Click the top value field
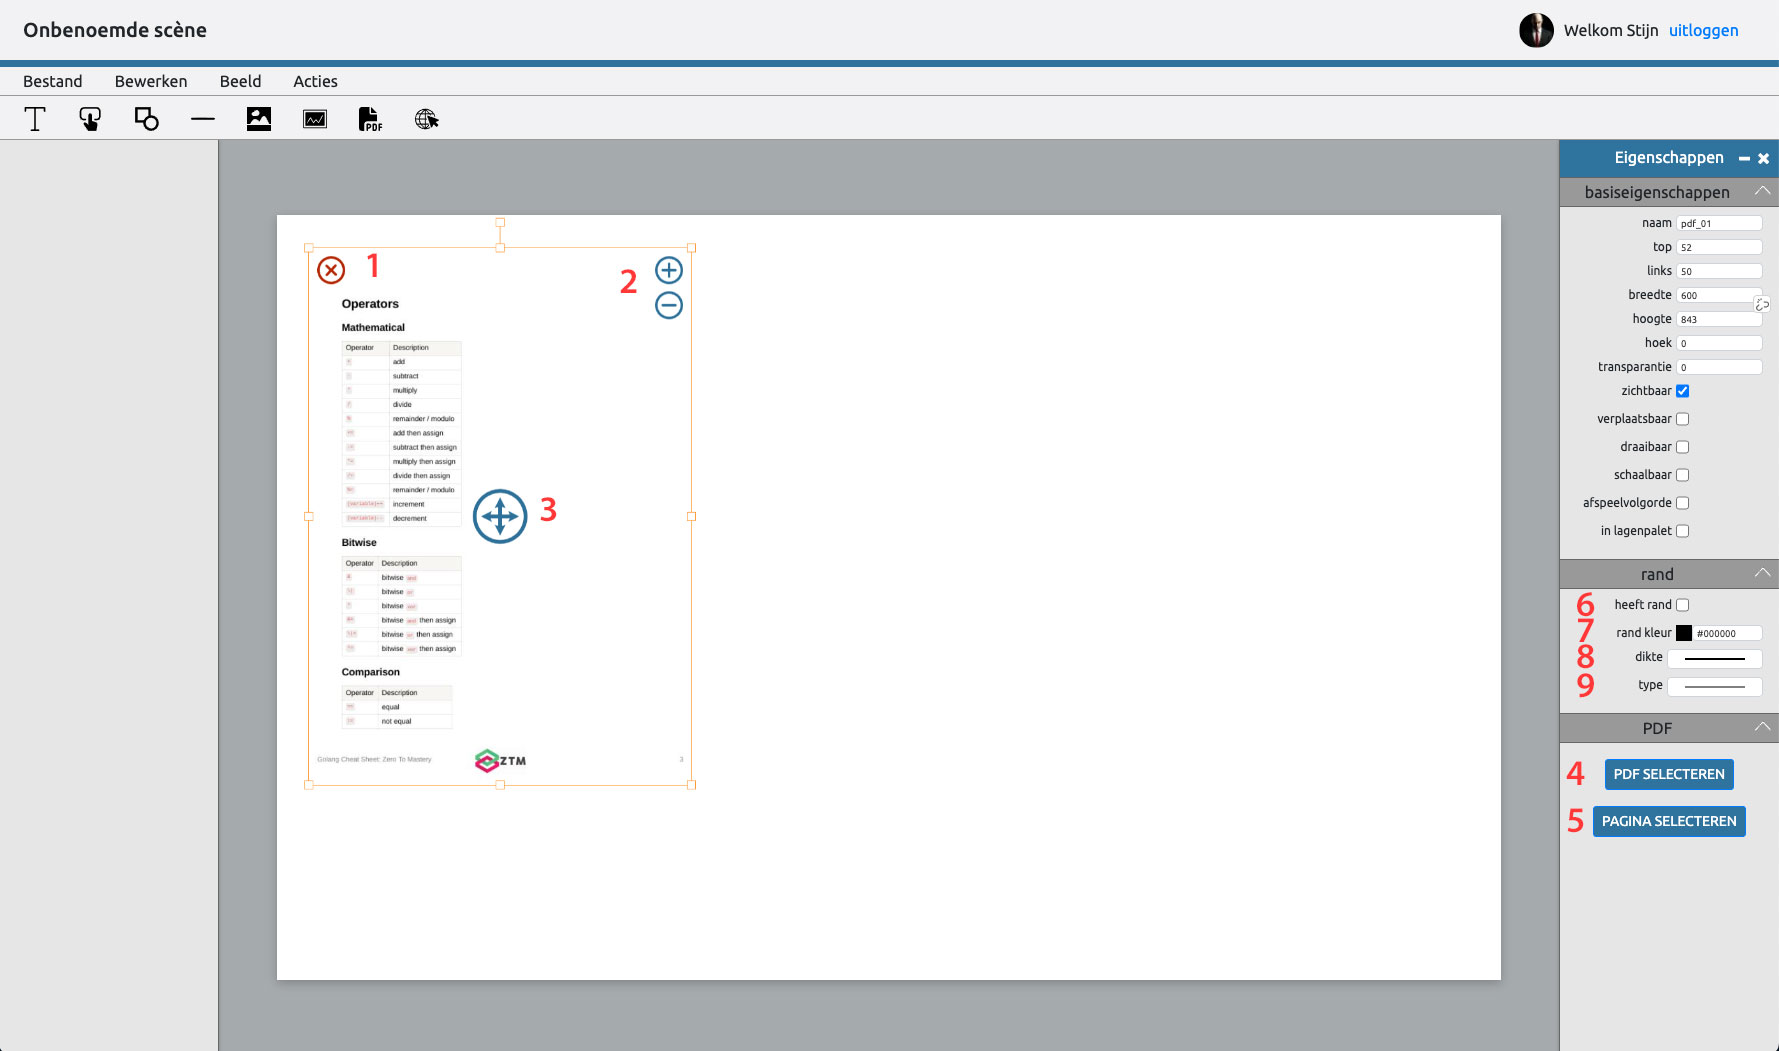This screenshot has height=1051, width=1779. [1719, 247]
